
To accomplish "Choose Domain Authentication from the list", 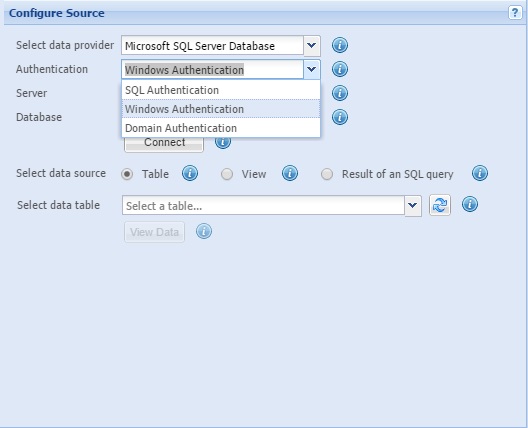I will click(x=221, y=128).
